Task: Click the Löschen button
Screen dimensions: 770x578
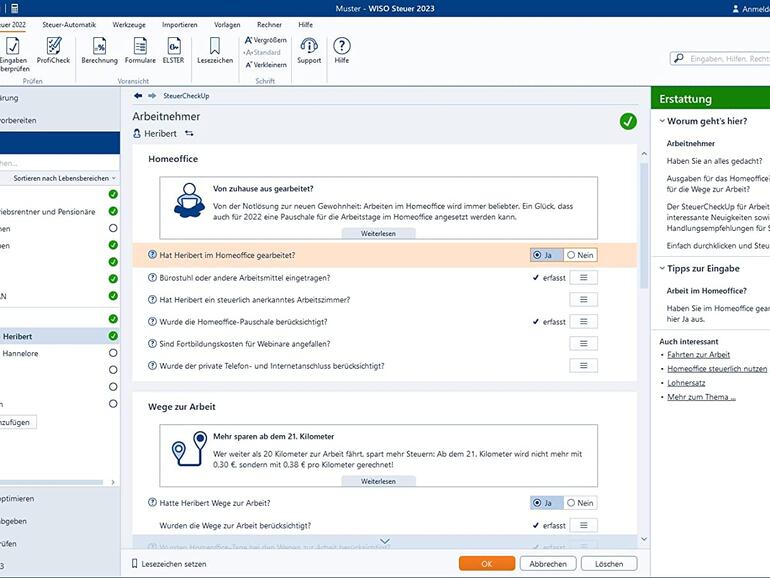Action: (609, 564)
